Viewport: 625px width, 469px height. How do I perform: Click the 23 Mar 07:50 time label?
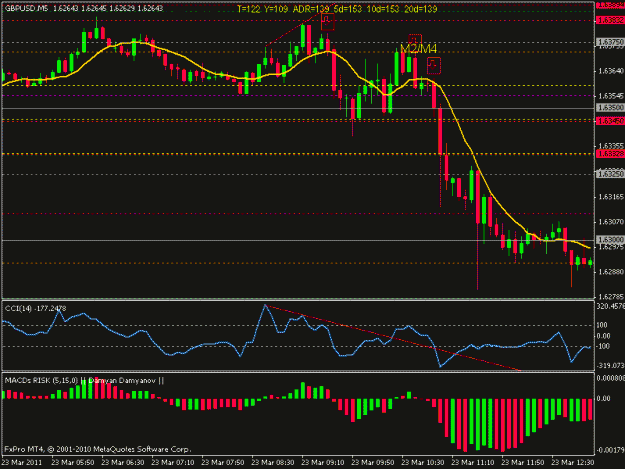point(222,462)
